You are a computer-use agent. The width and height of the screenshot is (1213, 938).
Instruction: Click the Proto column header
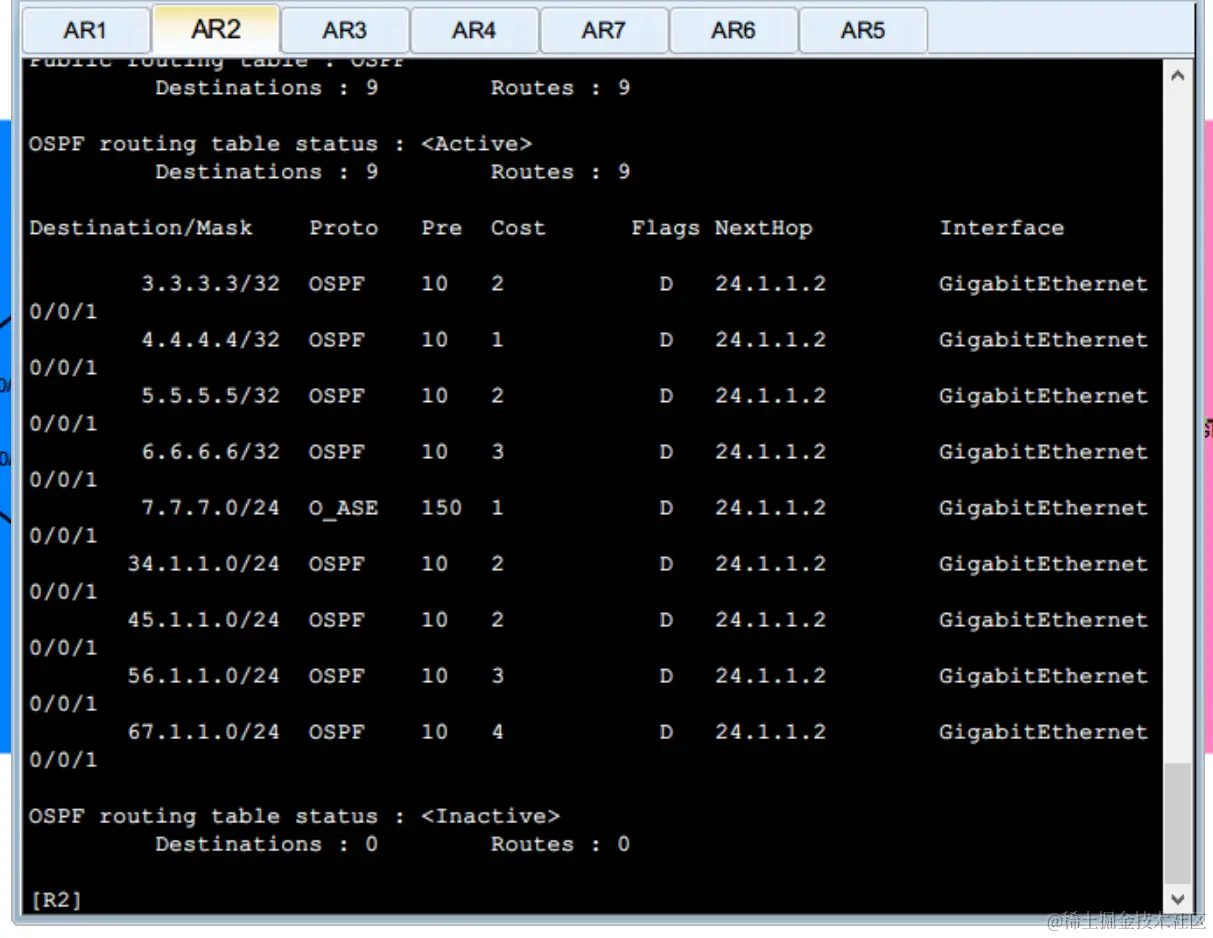344,228
